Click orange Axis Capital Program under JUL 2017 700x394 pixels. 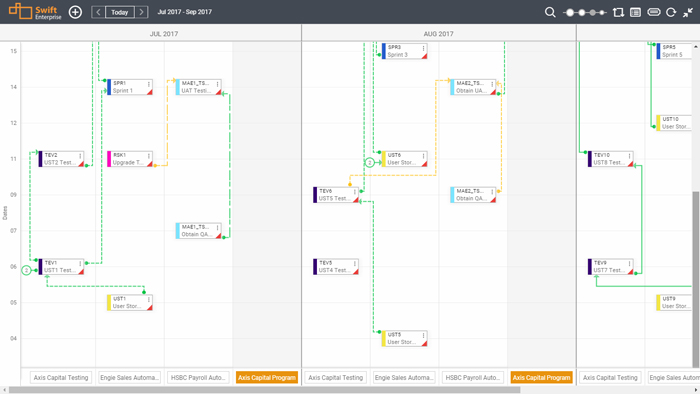pos(267,377)
